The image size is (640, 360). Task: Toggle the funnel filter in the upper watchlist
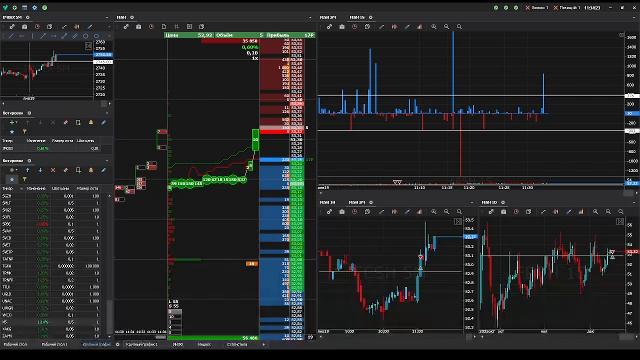click(x=24, y=131)
